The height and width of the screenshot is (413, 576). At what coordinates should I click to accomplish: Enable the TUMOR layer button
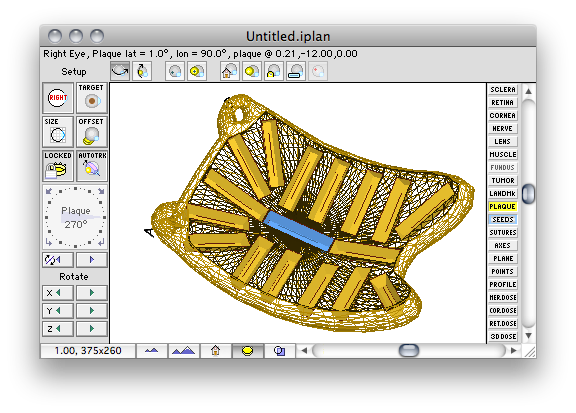[503, 180]
